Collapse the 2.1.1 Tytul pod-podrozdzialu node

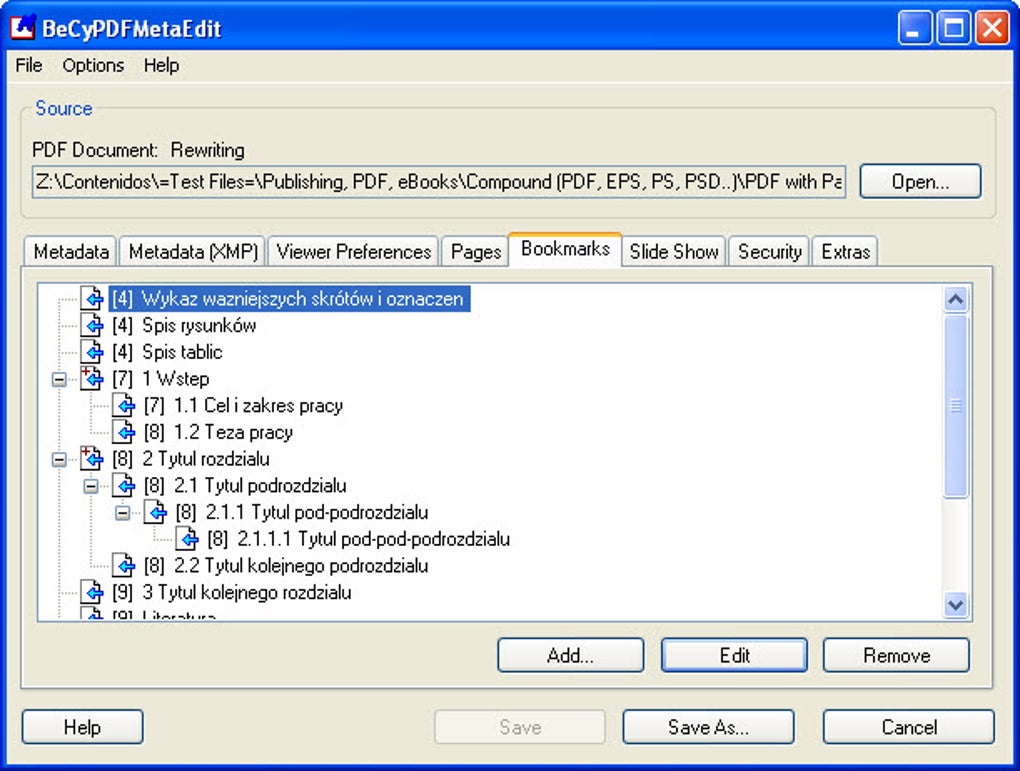point(123,513)
